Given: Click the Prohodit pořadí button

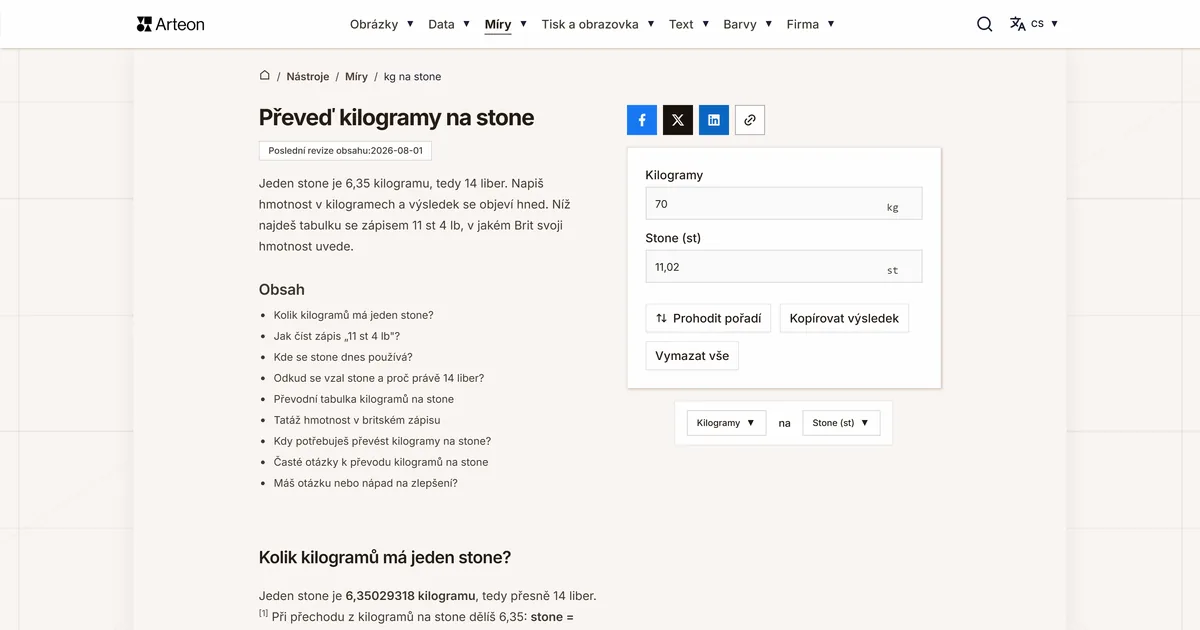Looking at the screenshot, I should coord(708,319).
